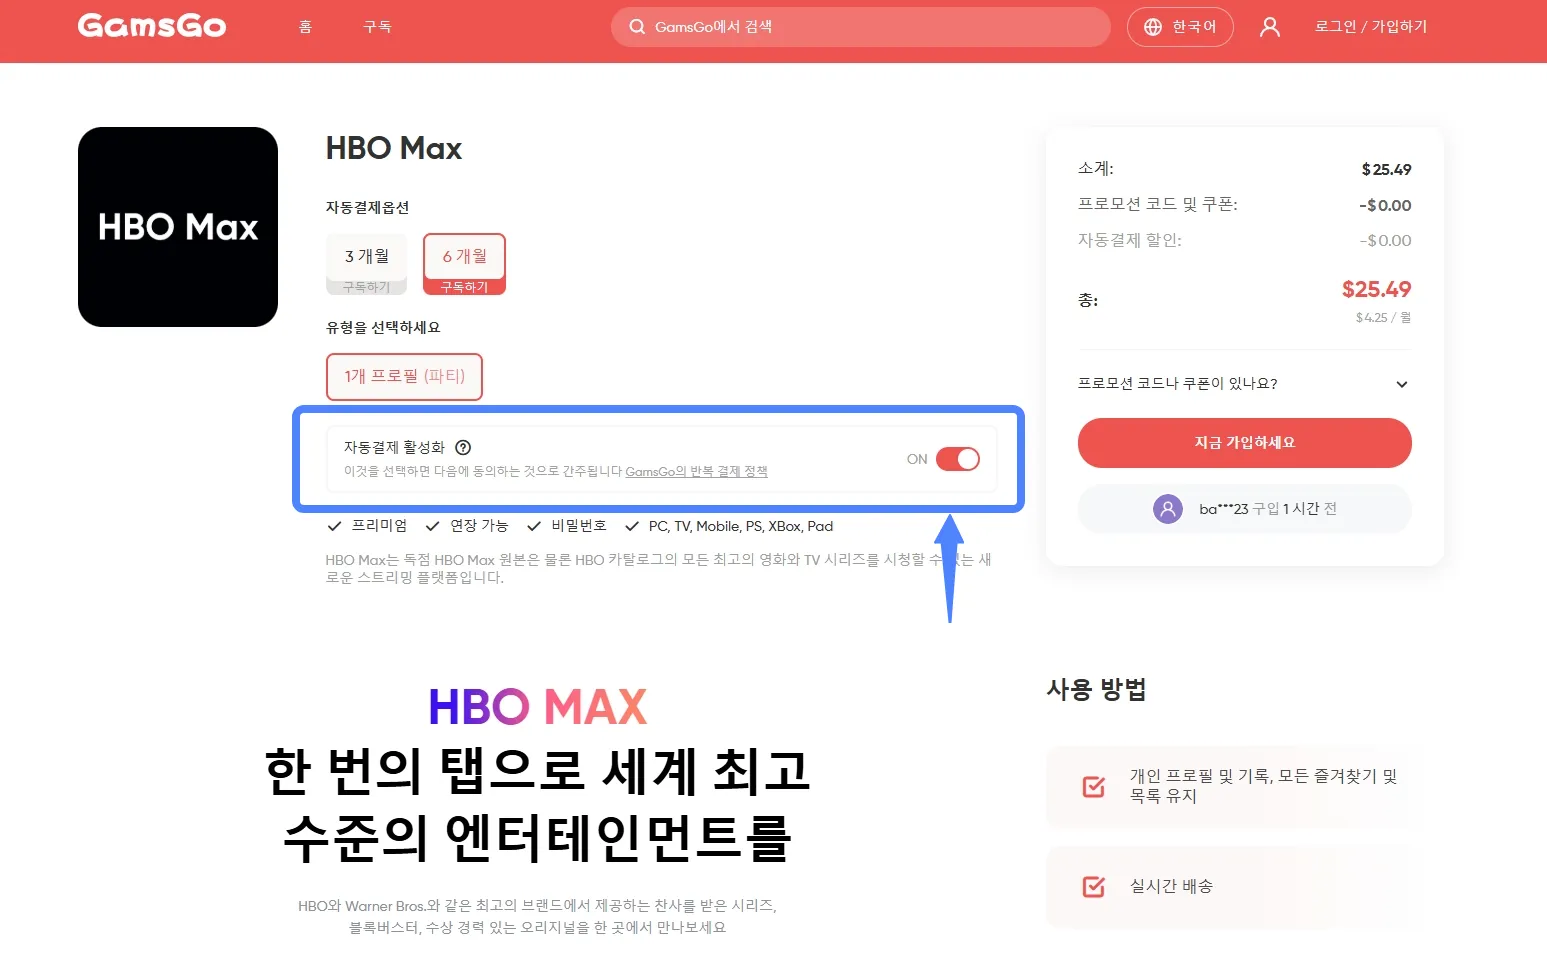Select the 6개월 subscription option
Screen dimensions: 1547x967
[465, 264]
